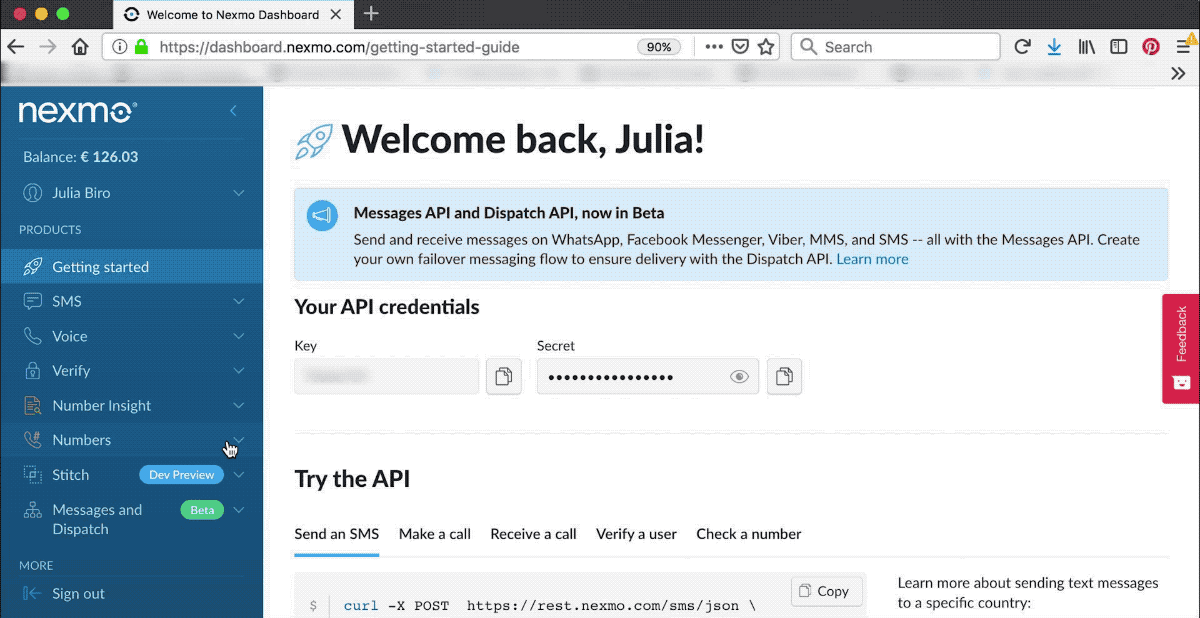Reload the page with the refresh icon
Screen dimensions: 1200x618
pyautogui.click(x=1022, y=47)
